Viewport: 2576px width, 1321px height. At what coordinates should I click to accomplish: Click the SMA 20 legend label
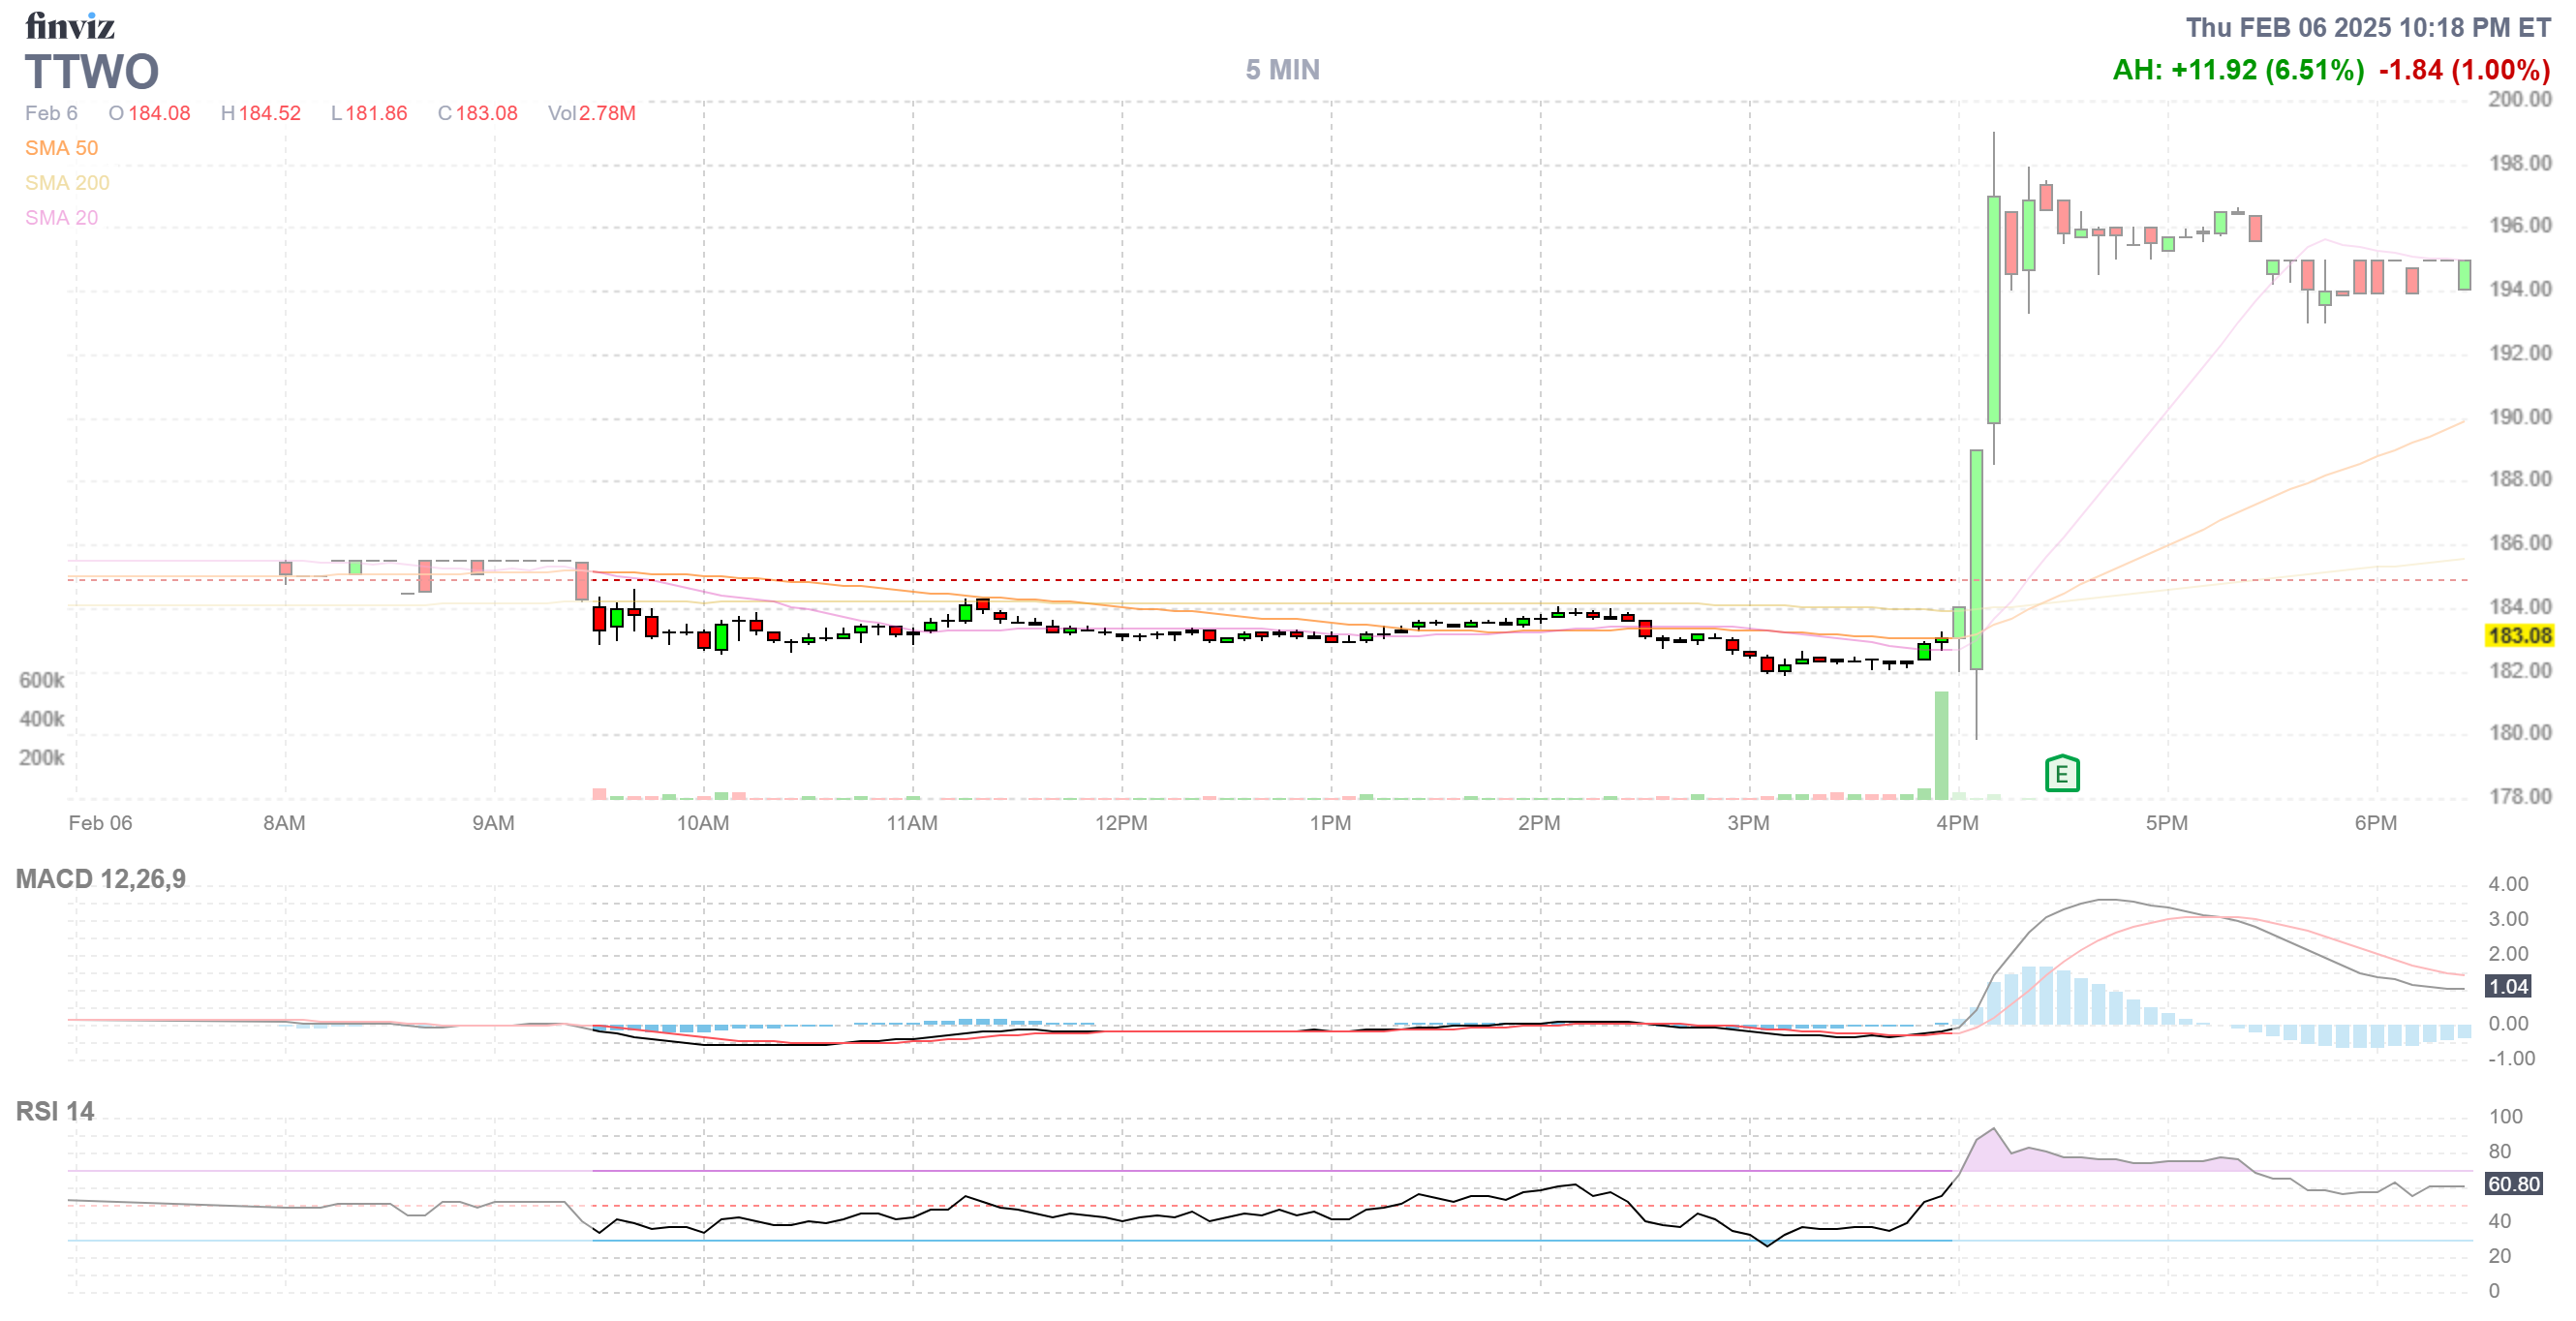[x=61, y=218]
